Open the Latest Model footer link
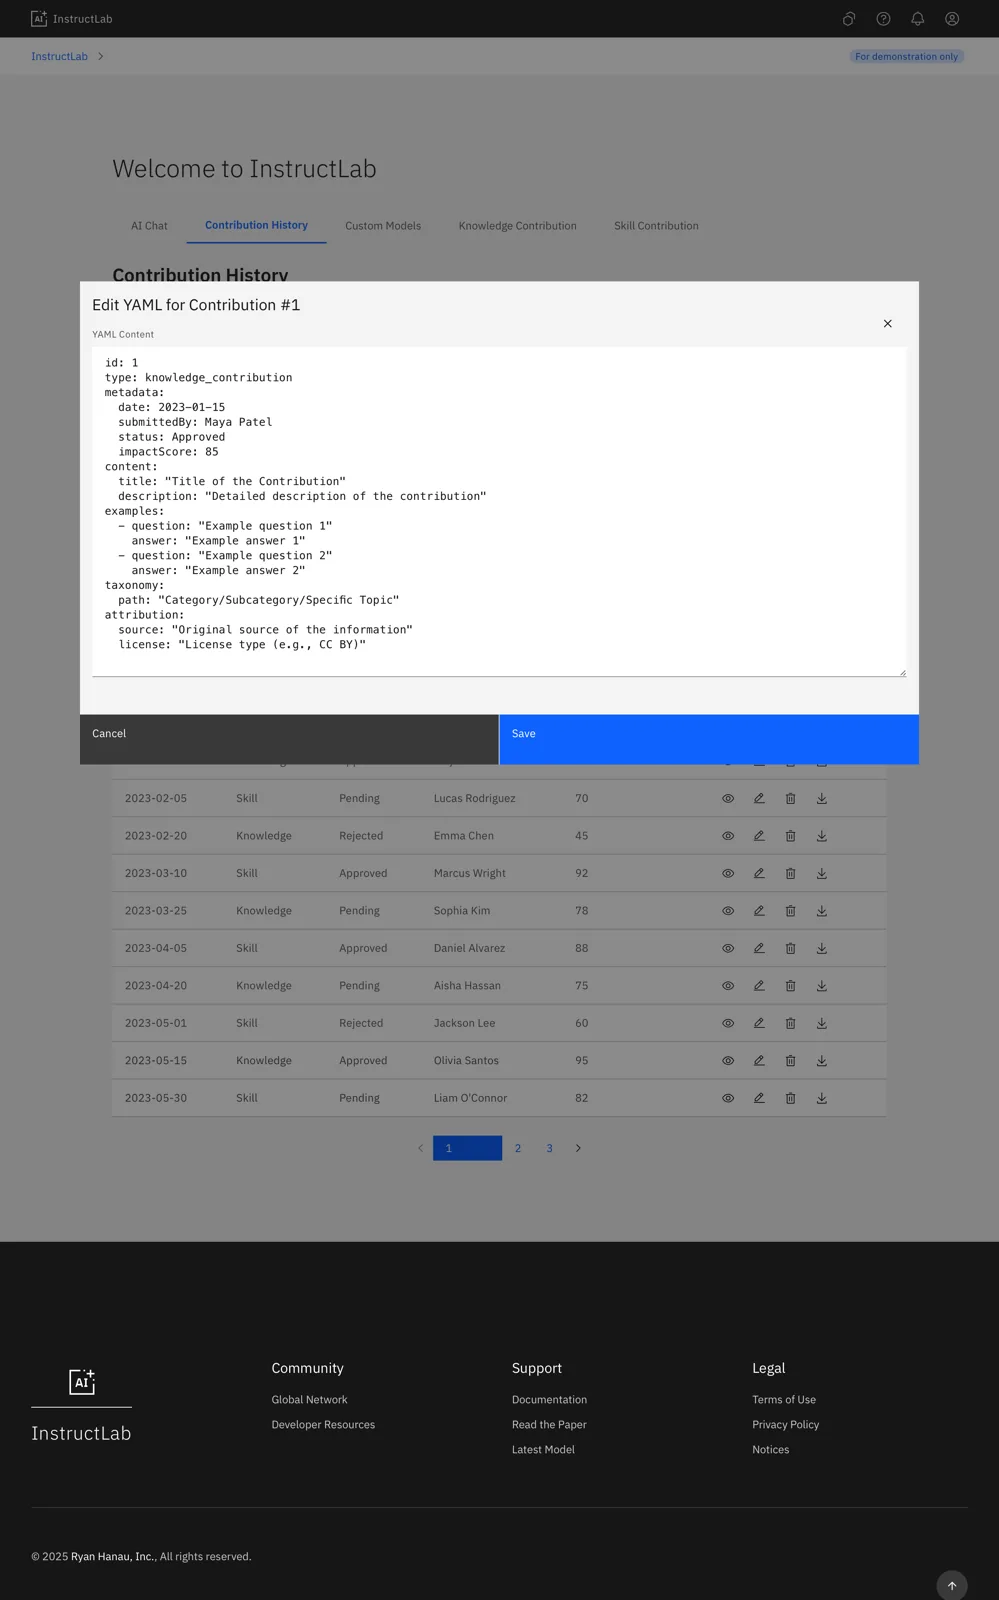The image size is (999, 1600). (x=543, y=1450)
